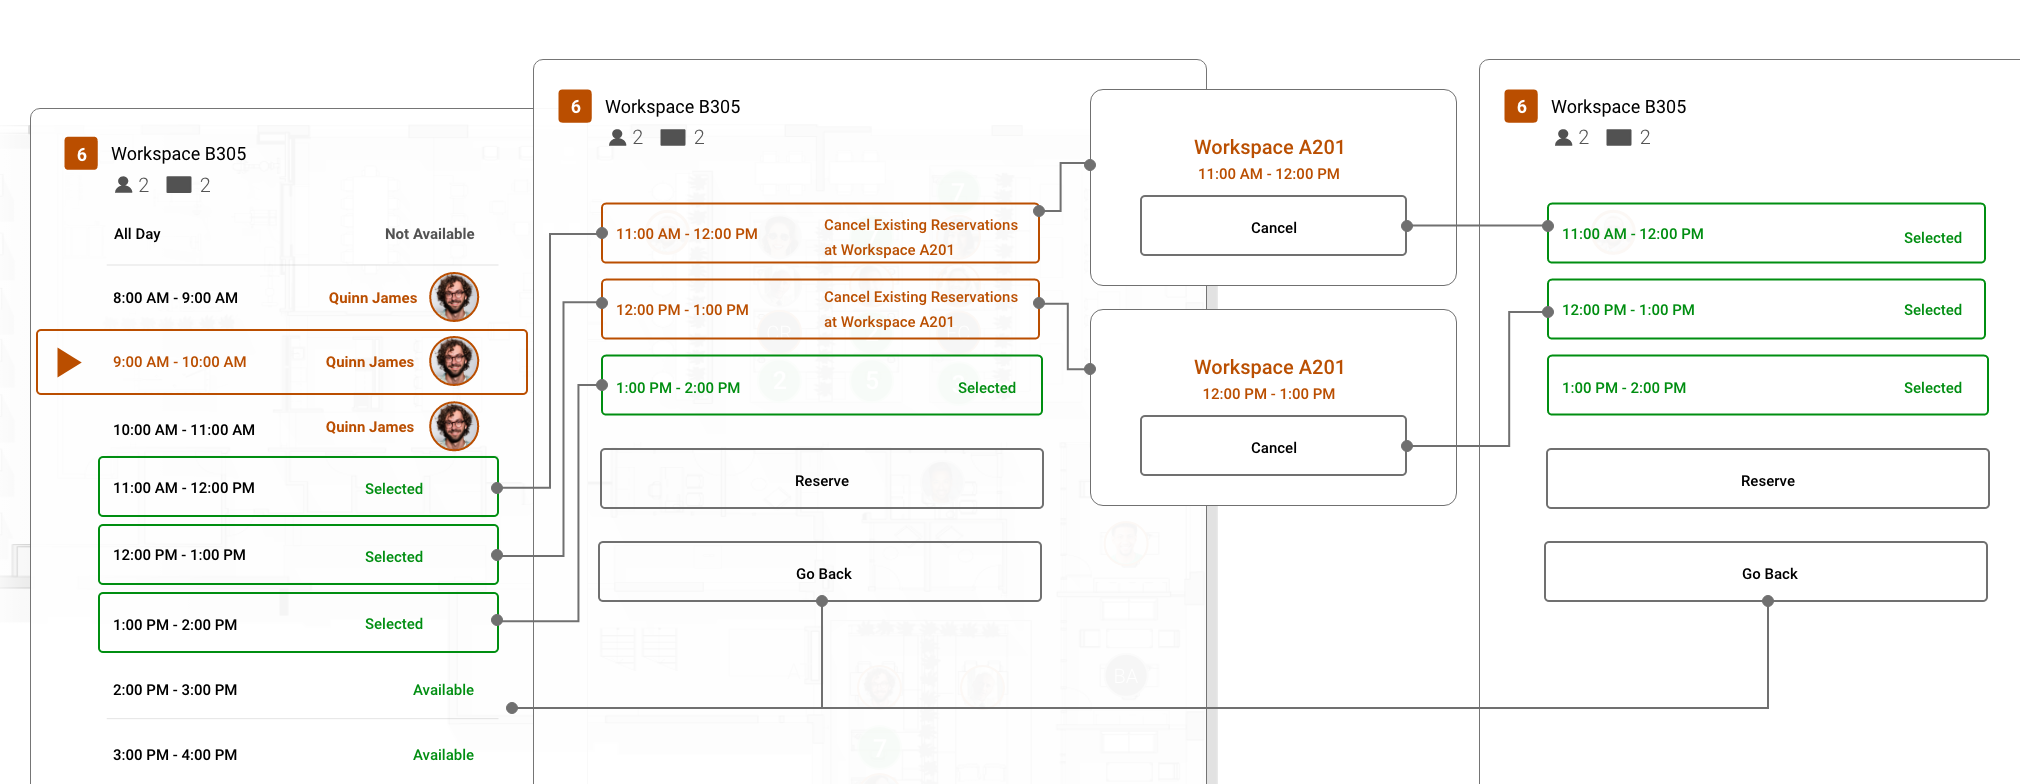This screenshot has height=784, width=2020.
Task: Cancel the Workspace A201 11:00 AM reservation
Action: (1273, 227)
